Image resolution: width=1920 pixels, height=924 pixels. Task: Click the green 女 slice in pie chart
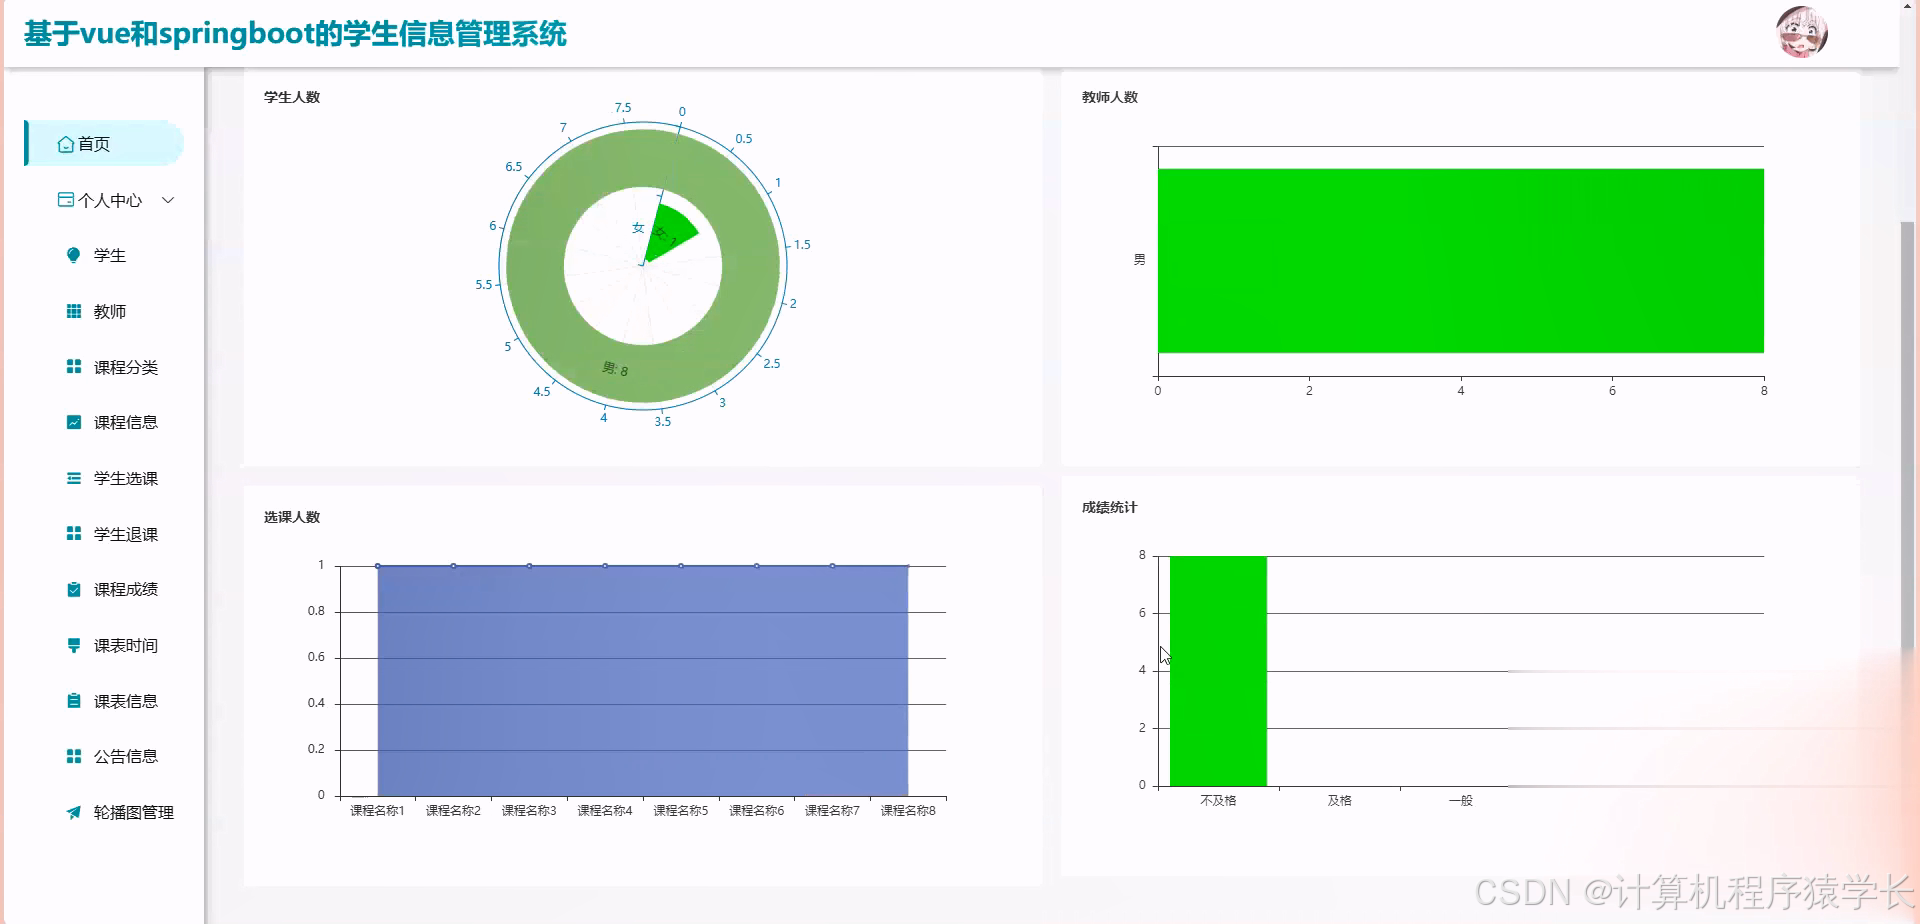pyautogui.click(x=670, y=235)
